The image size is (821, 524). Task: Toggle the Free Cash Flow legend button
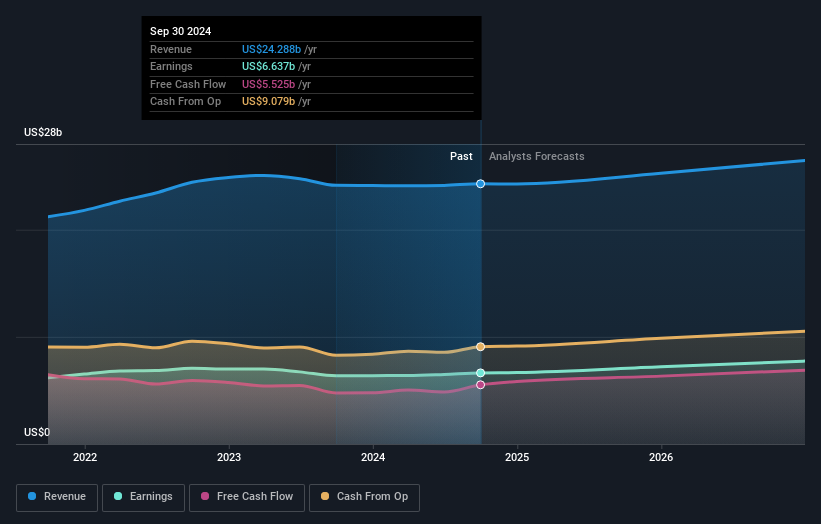[247, 497]
